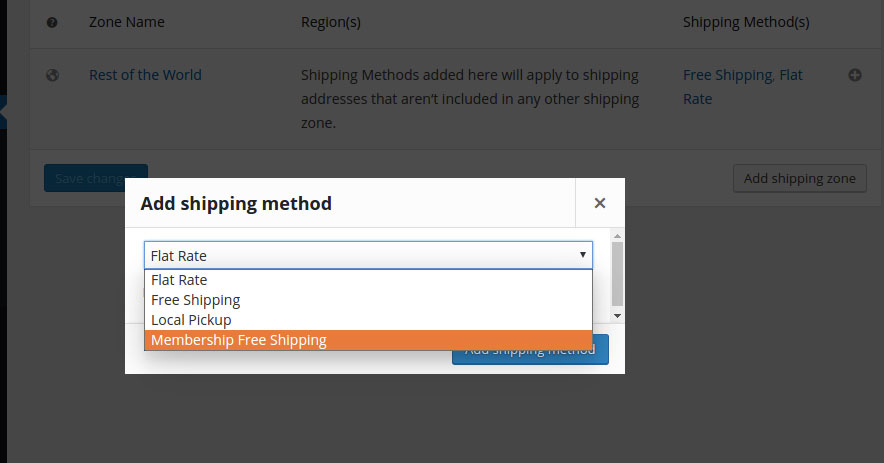The height and width of the screenshot is (463, 884).
Task: Click the modal scrollbar down arrow
Action: 617,316
